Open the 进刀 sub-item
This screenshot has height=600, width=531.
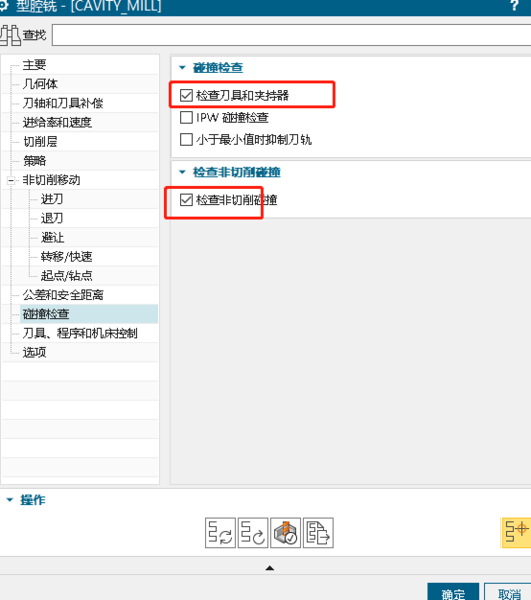pyautogui.click(x=52, y=199)
